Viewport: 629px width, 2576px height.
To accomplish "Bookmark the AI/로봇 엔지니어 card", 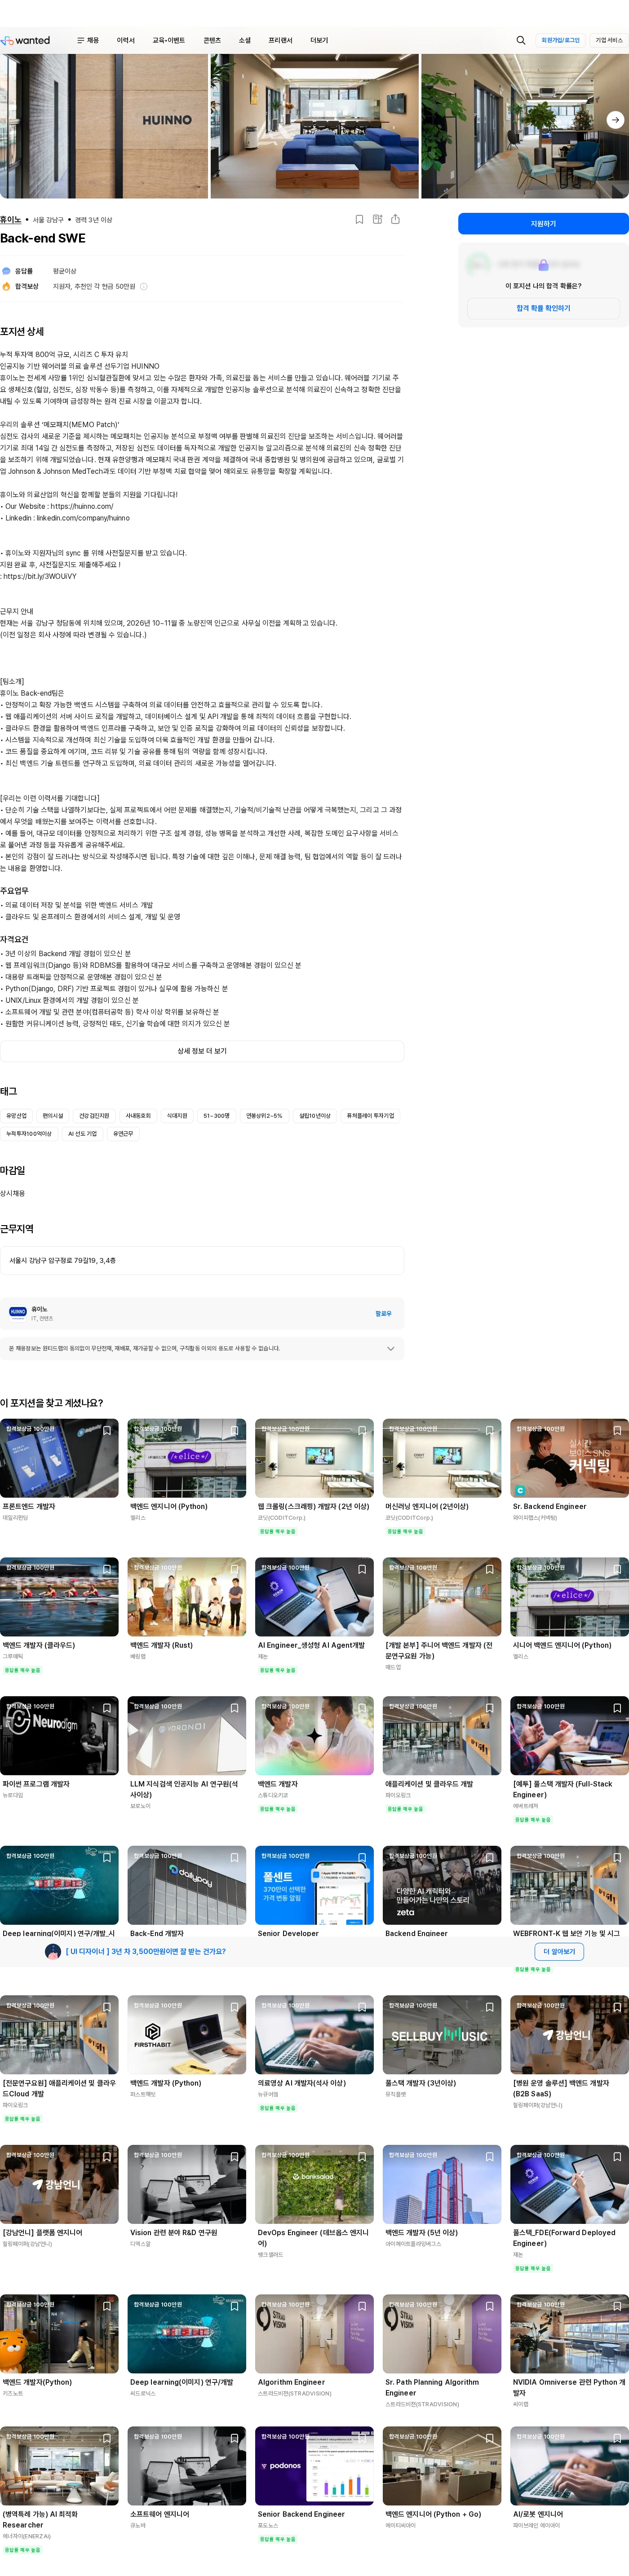I will click(x=617, y=2438).
